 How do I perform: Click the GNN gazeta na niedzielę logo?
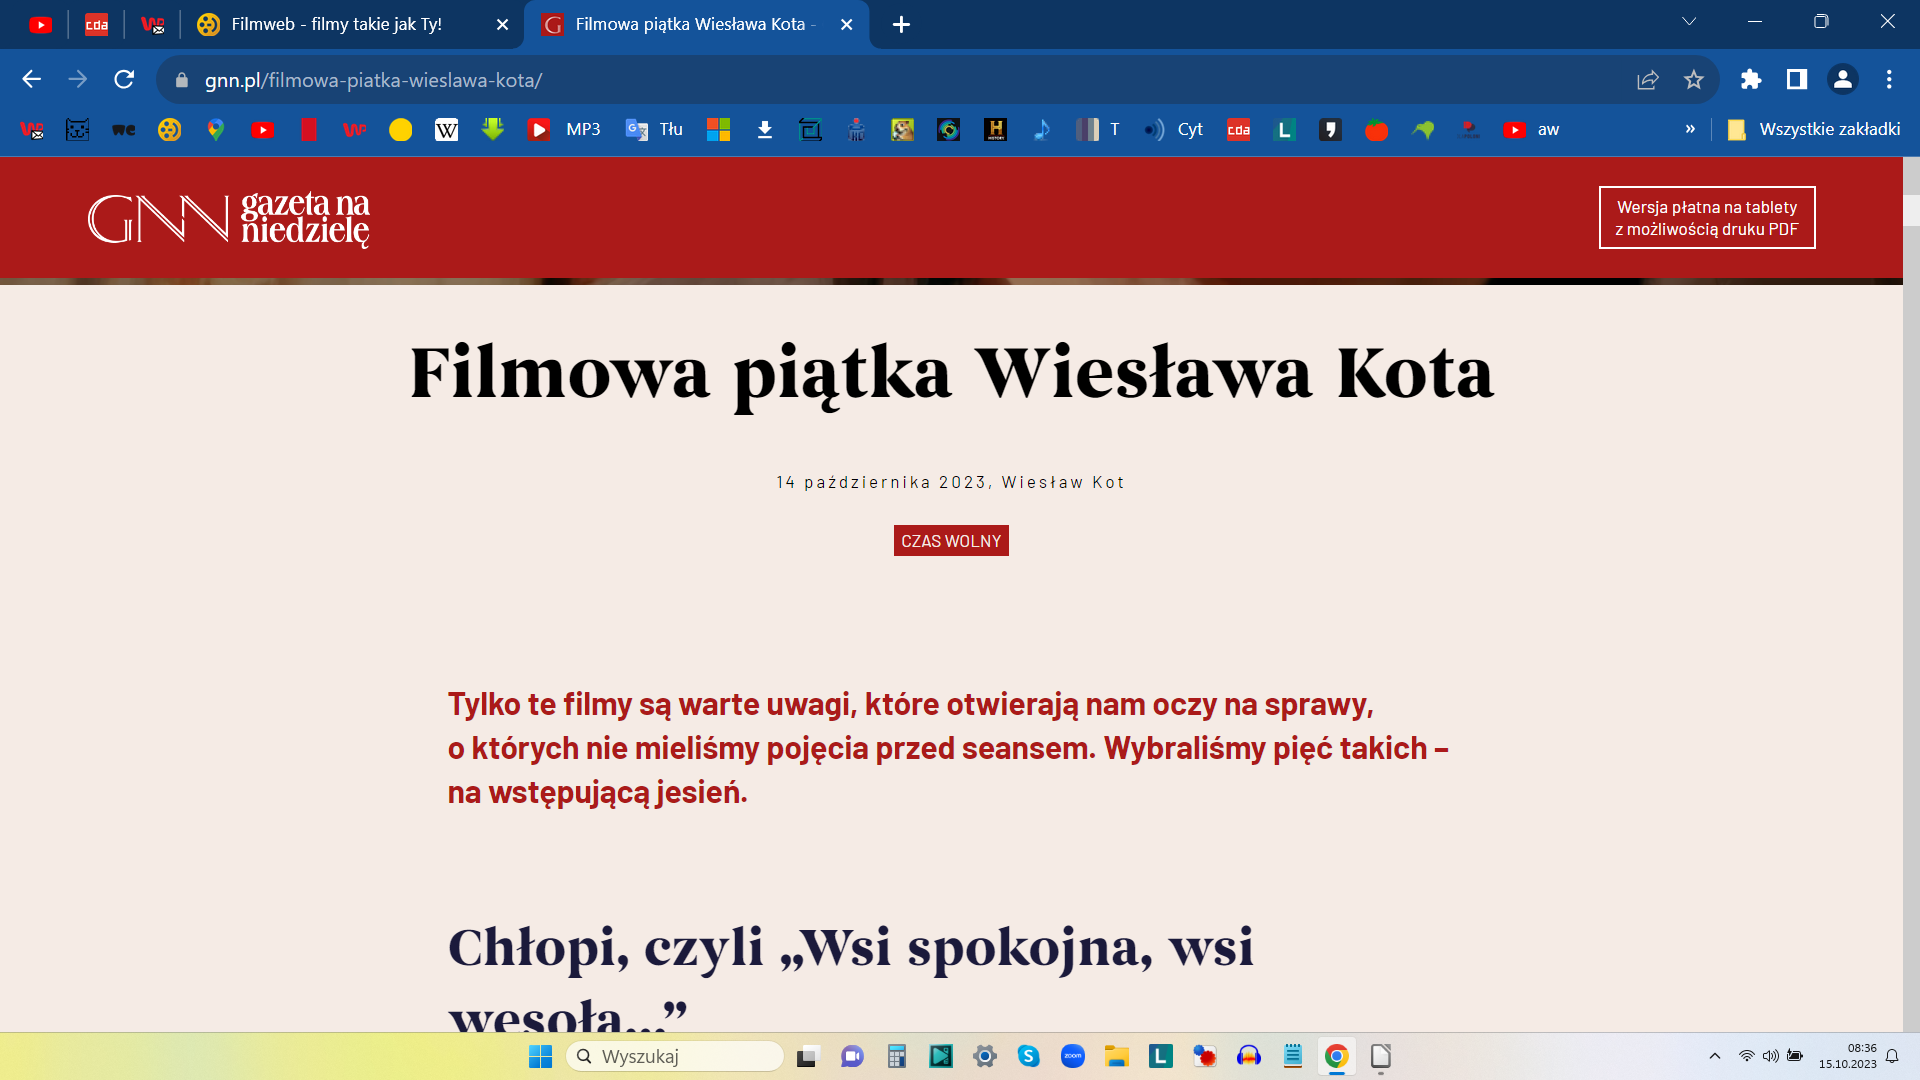(x=229, y=218)
